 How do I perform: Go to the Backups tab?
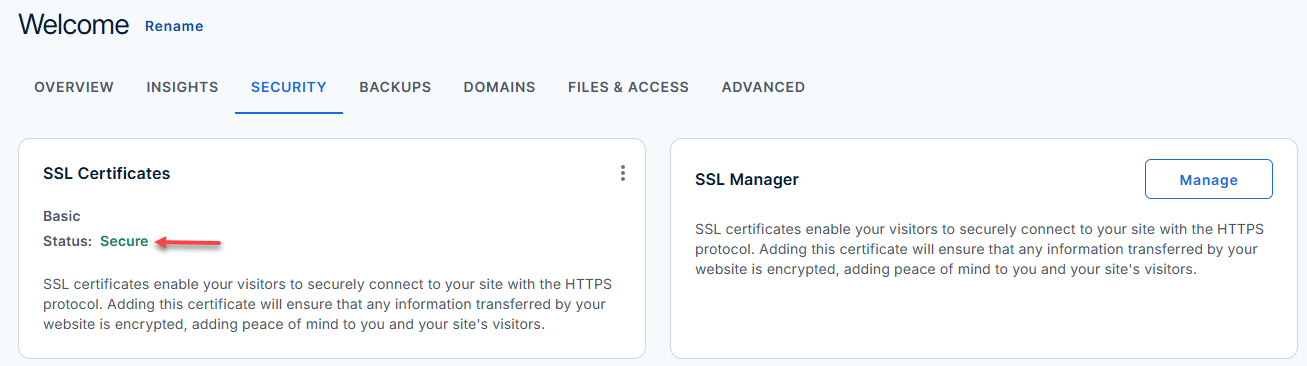click(x=395, y=87)
